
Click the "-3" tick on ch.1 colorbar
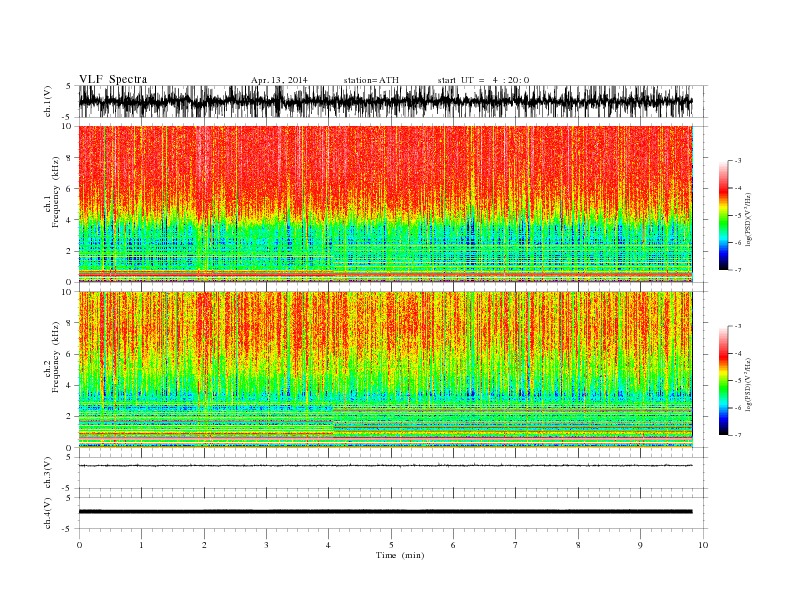[738, 161]
